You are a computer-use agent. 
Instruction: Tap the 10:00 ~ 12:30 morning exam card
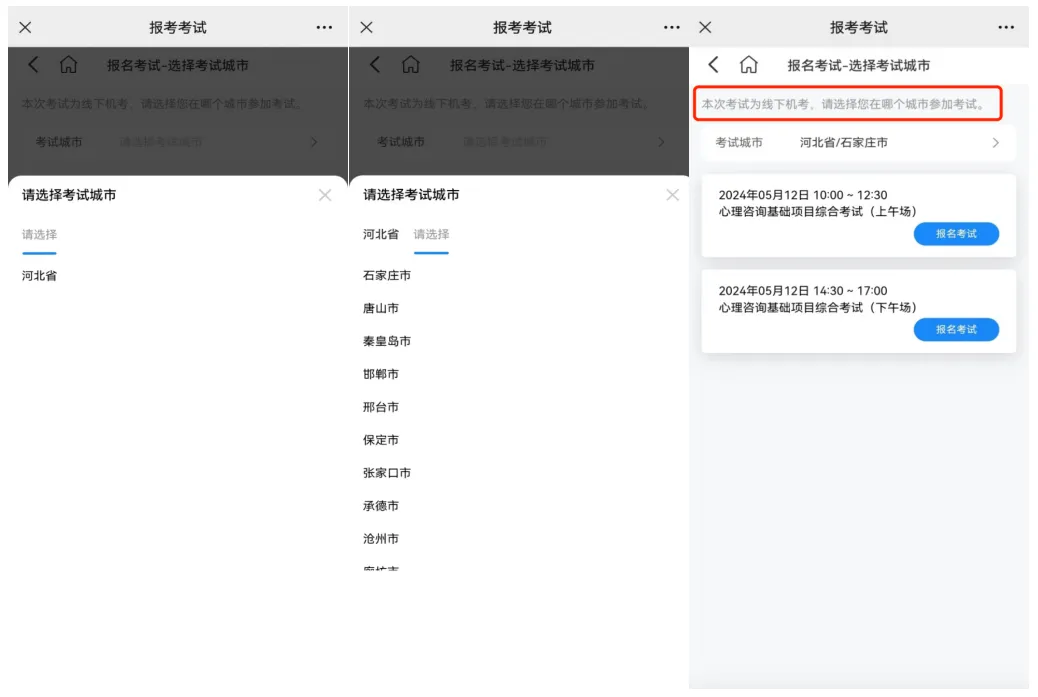[859, 216]
